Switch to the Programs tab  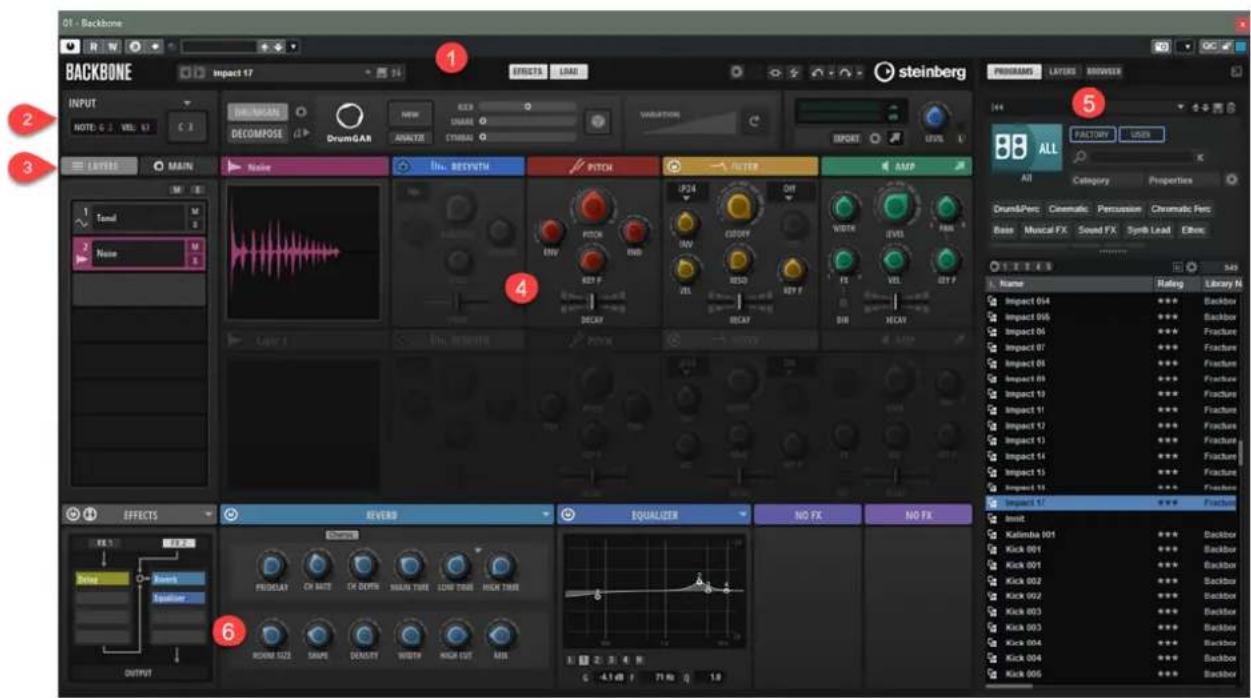coord(1013,72)
